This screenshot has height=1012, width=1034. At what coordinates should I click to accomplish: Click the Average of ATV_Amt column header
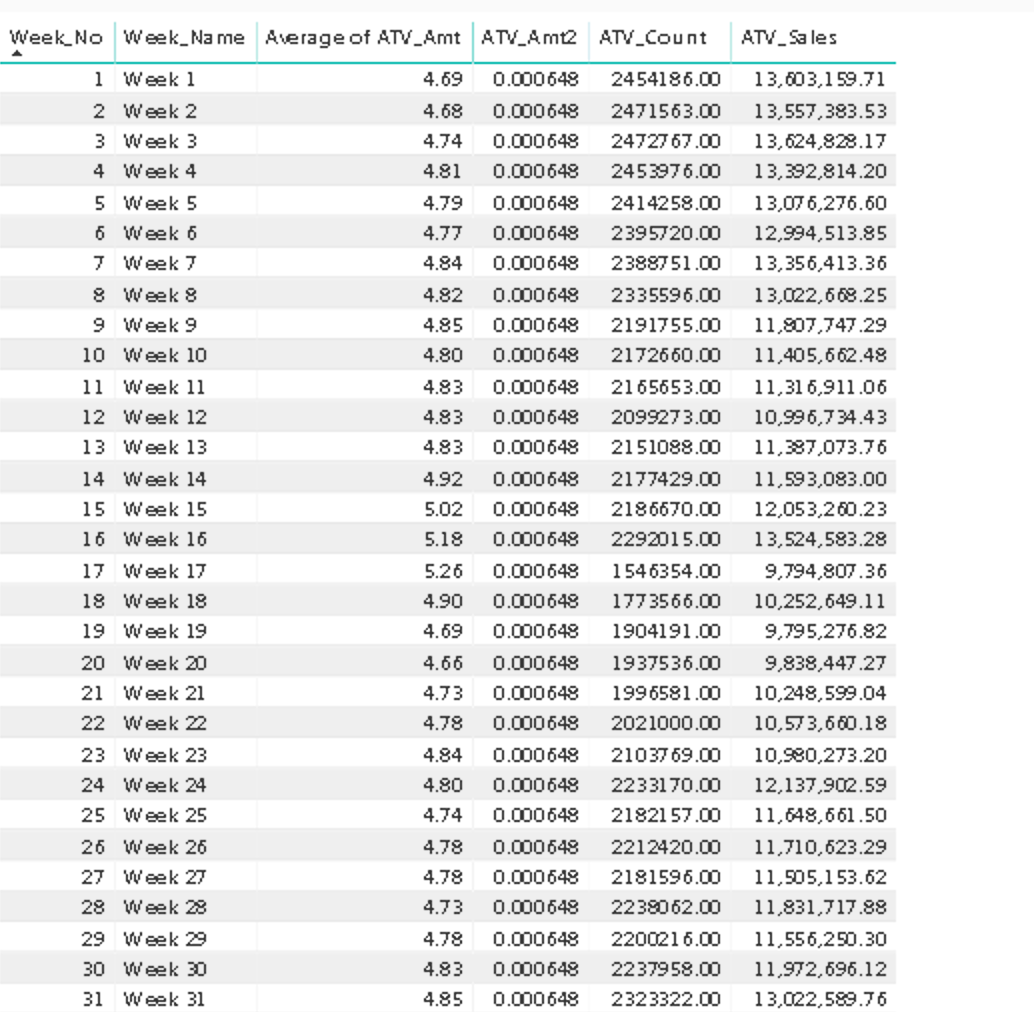363,38
